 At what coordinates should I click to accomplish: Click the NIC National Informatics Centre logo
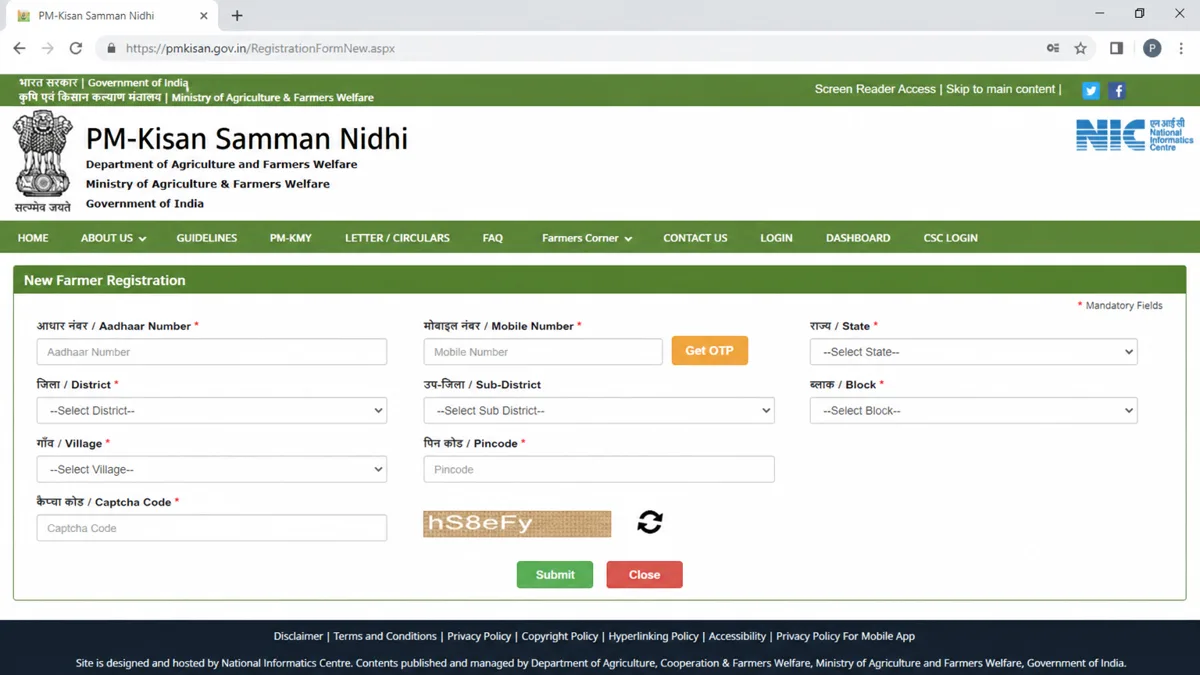click(1134, 134)
